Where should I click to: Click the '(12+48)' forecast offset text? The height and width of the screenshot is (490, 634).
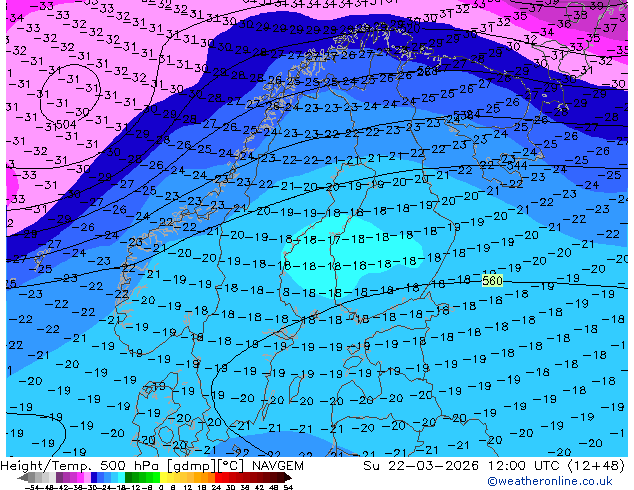pos(597,466)
